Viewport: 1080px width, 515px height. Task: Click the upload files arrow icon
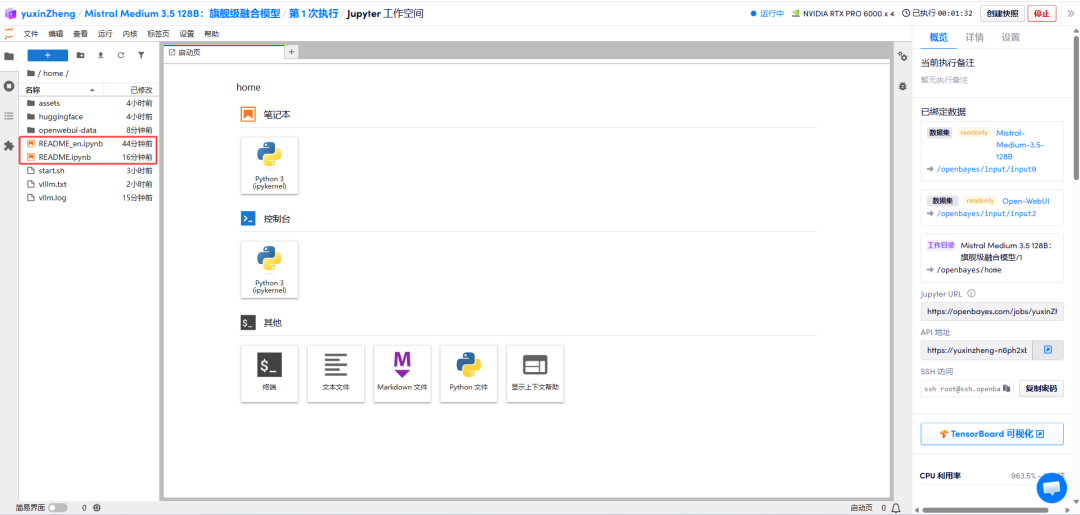point(101,55)
